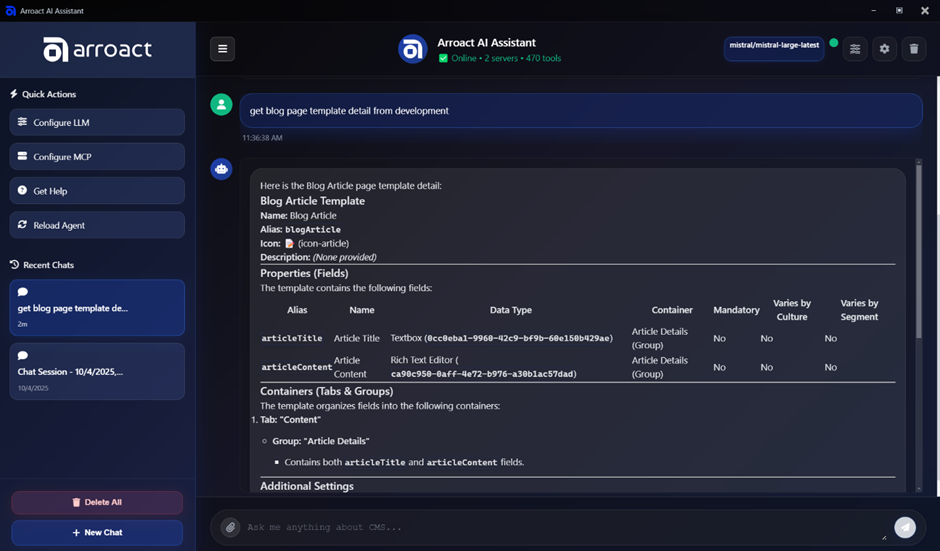Click the 'Ask me anything about CMS' input
Image resolution: width=940 pixels, height=551 pixels.
(x=564, y=527)
